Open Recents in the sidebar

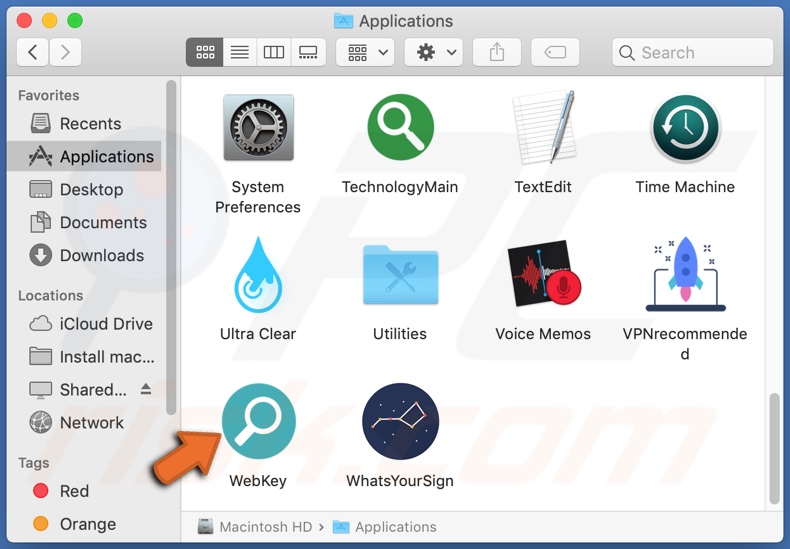(84, 123)
